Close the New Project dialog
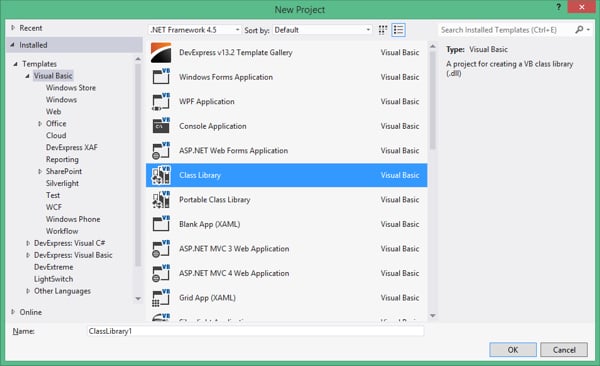 pyautogui.click(x=581, y=7)
